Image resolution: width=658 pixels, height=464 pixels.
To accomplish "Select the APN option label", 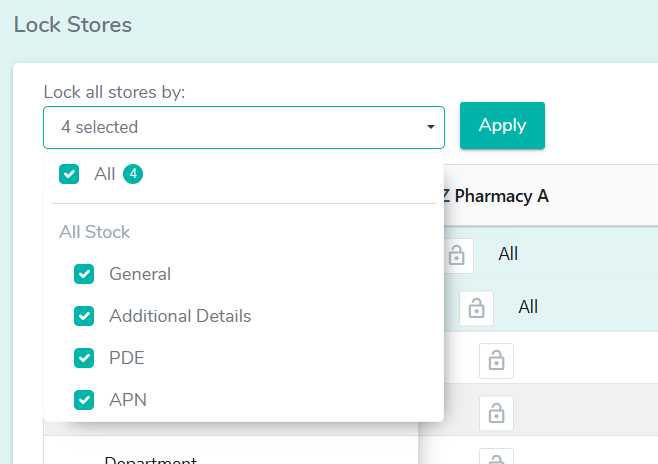I will click(x=128, y=400).
